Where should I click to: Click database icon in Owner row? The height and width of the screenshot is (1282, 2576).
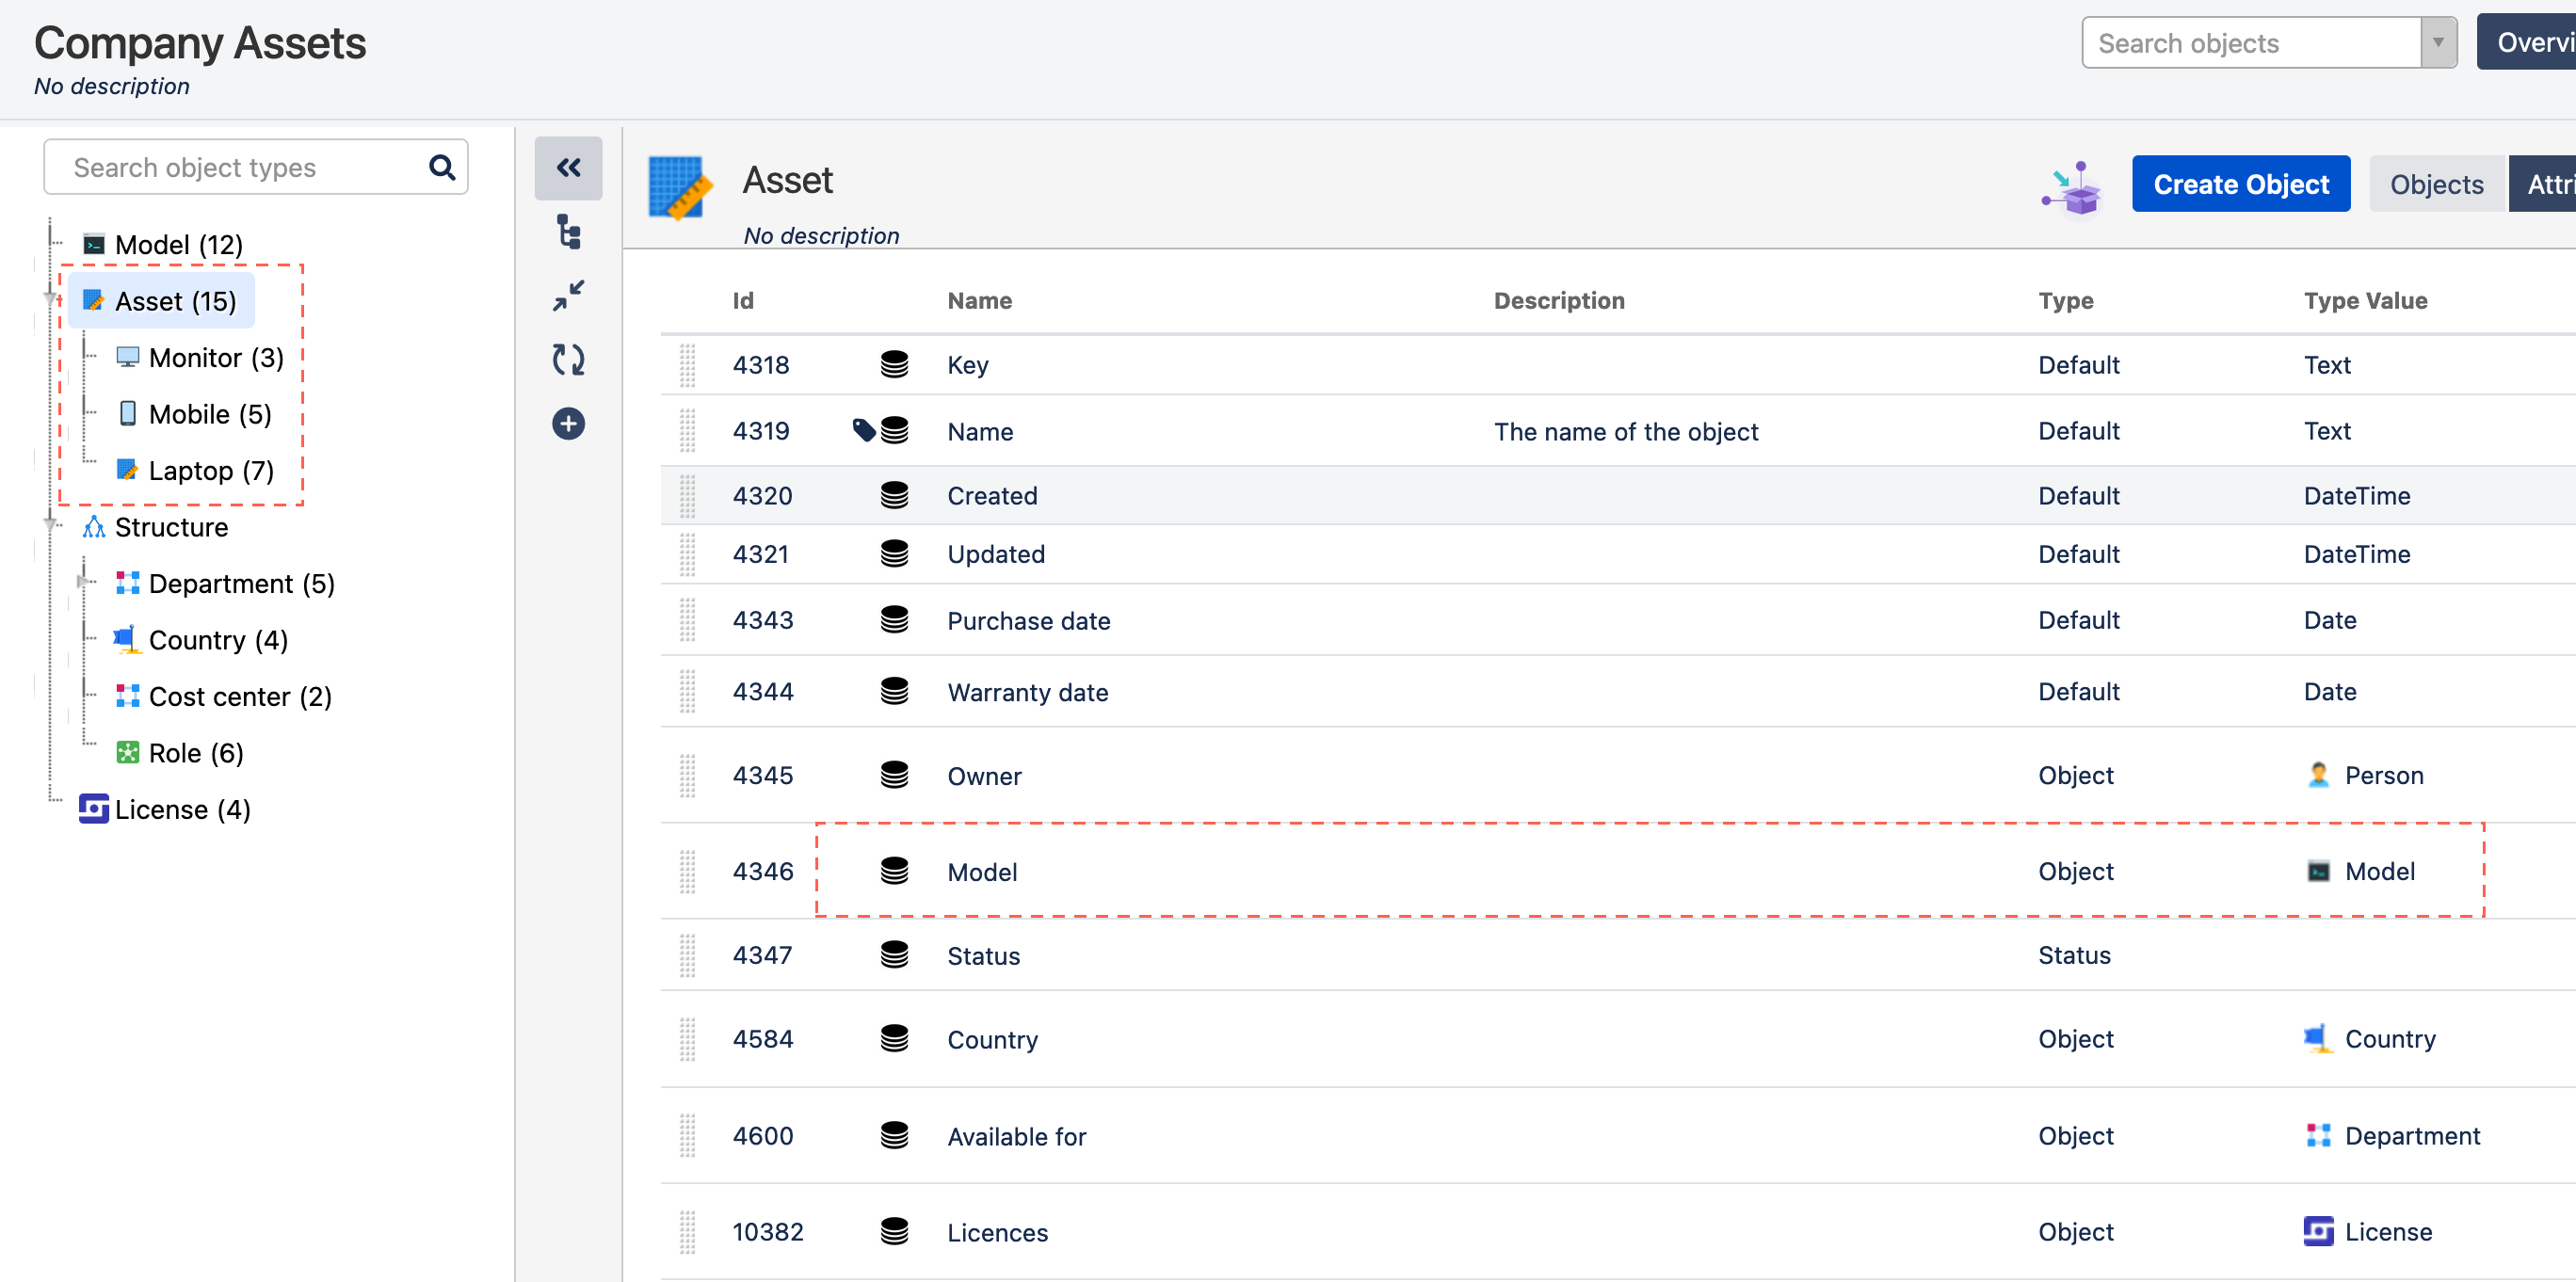894,775
